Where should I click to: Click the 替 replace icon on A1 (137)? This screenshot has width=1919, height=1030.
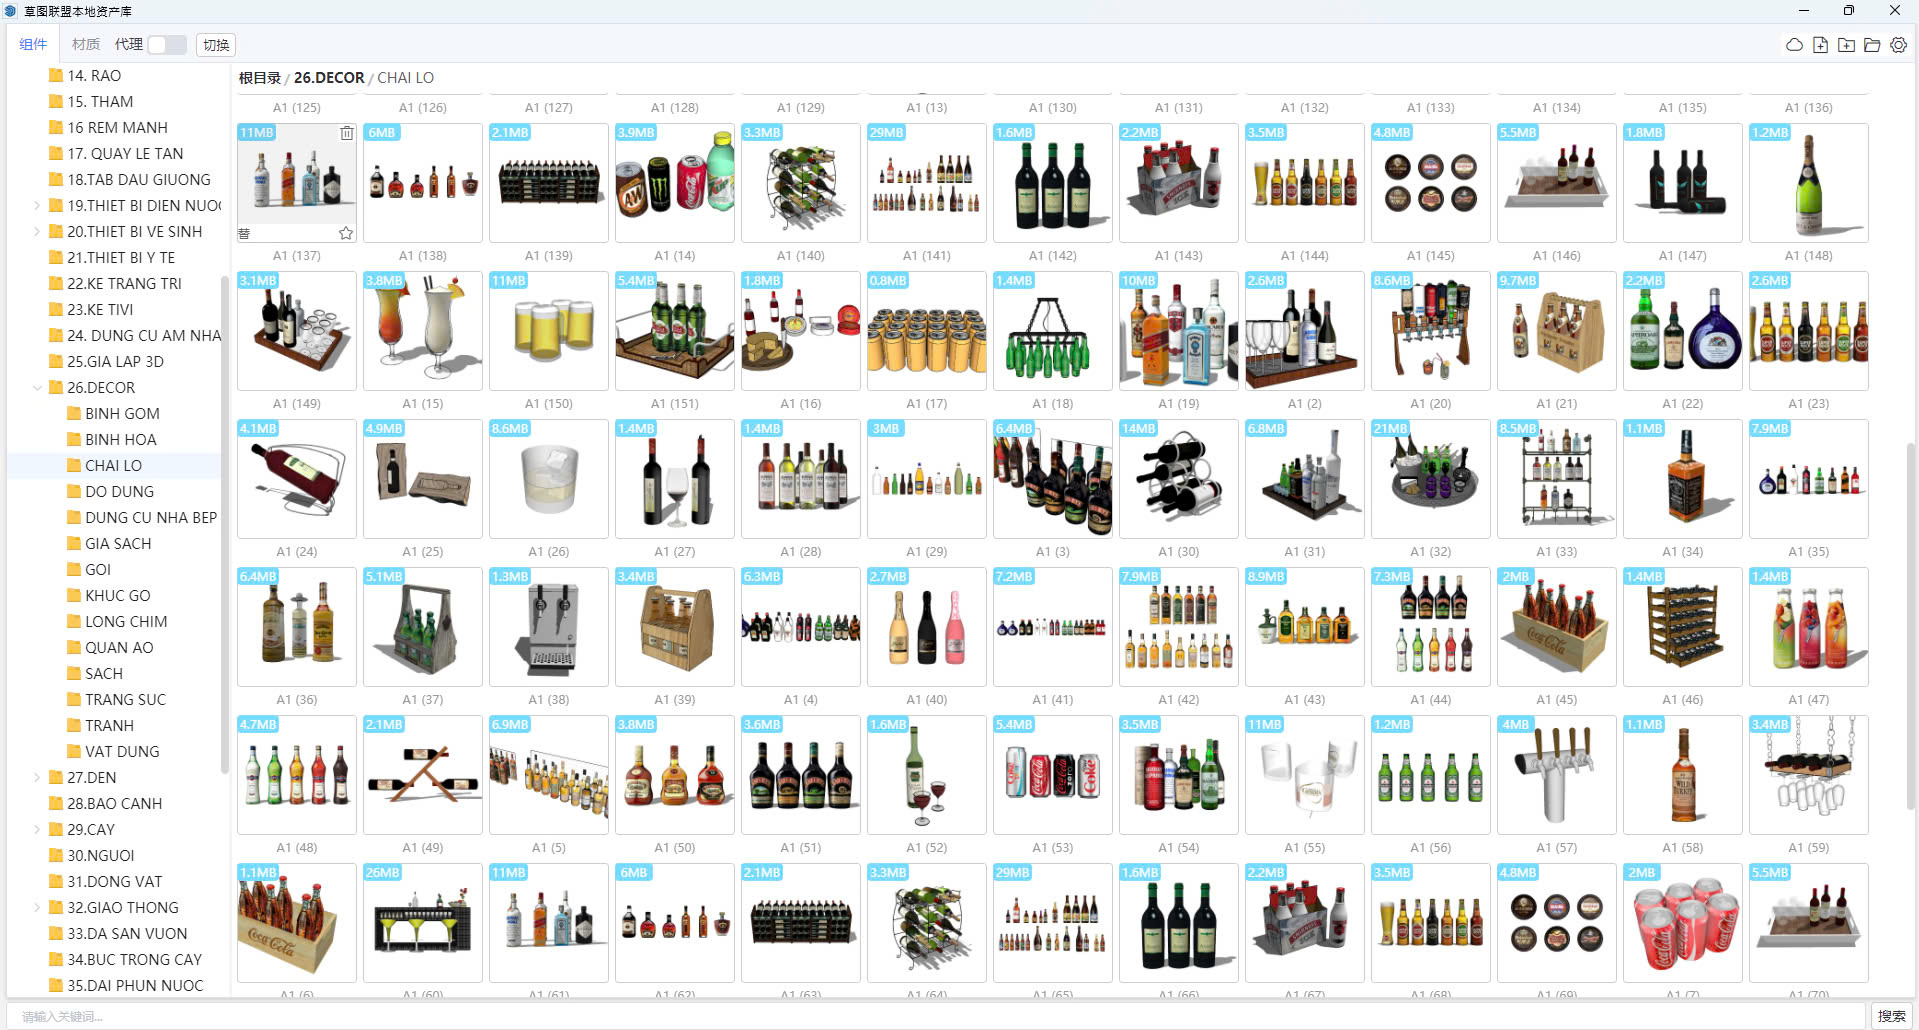pyautogui.click(x=245, y=233)
